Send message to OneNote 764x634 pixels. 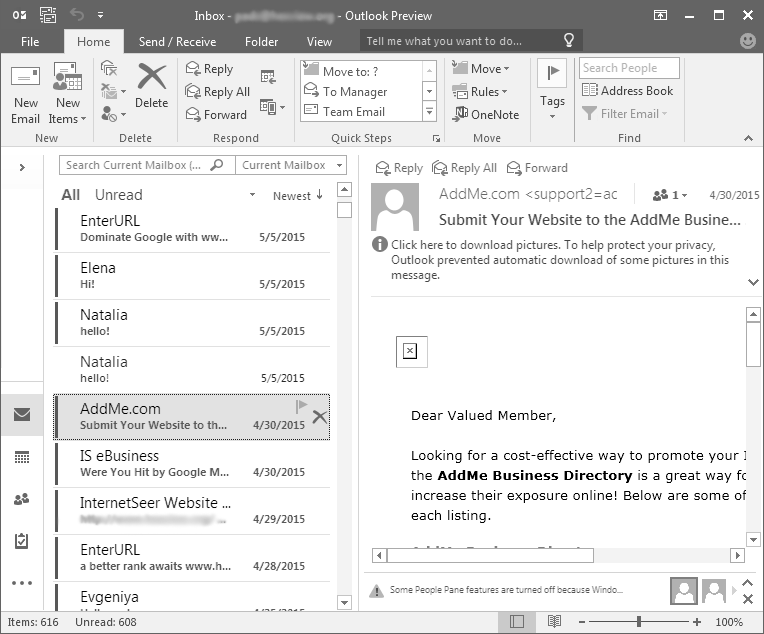[x=485, y=115]
